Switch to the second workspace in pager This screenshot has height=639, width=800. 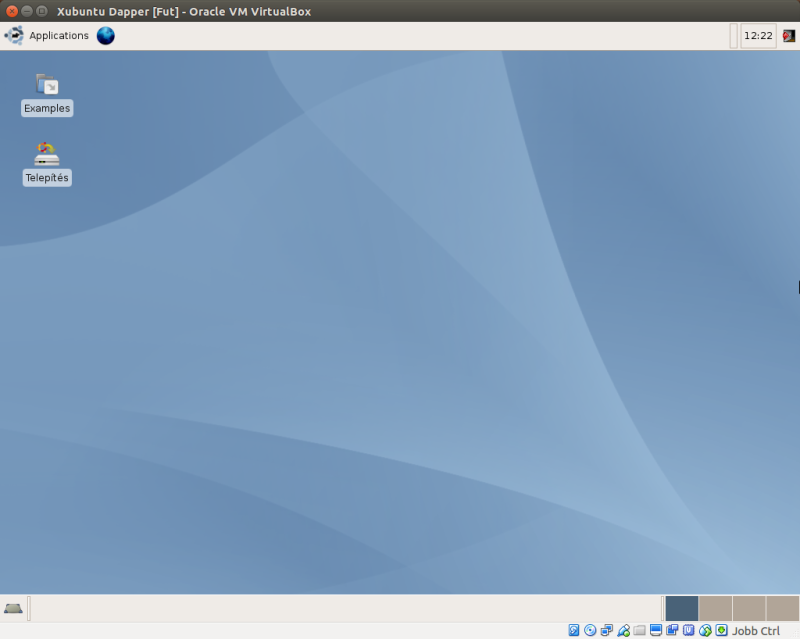pos(715,608)
